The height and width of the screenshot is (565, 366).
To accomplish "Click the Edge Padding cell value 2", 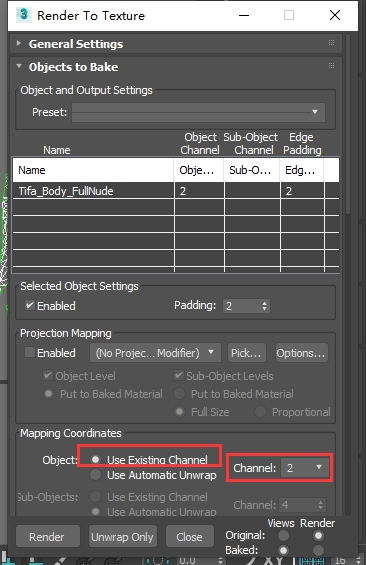I will (302, 191).
